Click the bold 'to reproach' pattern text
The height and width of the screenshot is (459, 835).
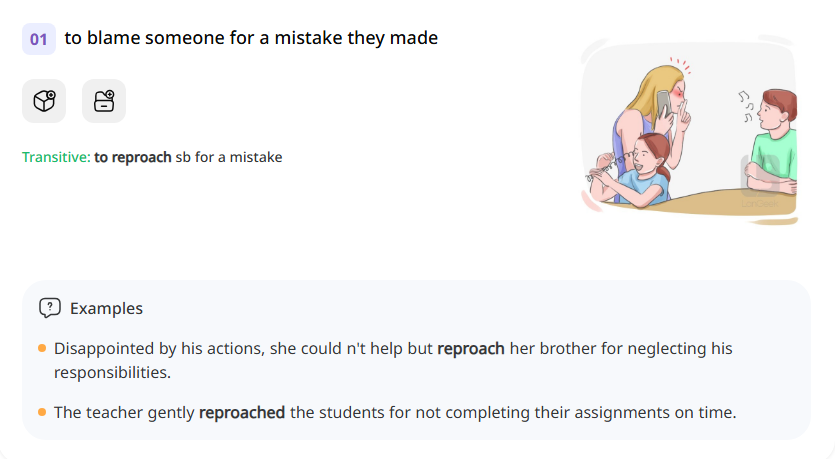coord(133,157)
